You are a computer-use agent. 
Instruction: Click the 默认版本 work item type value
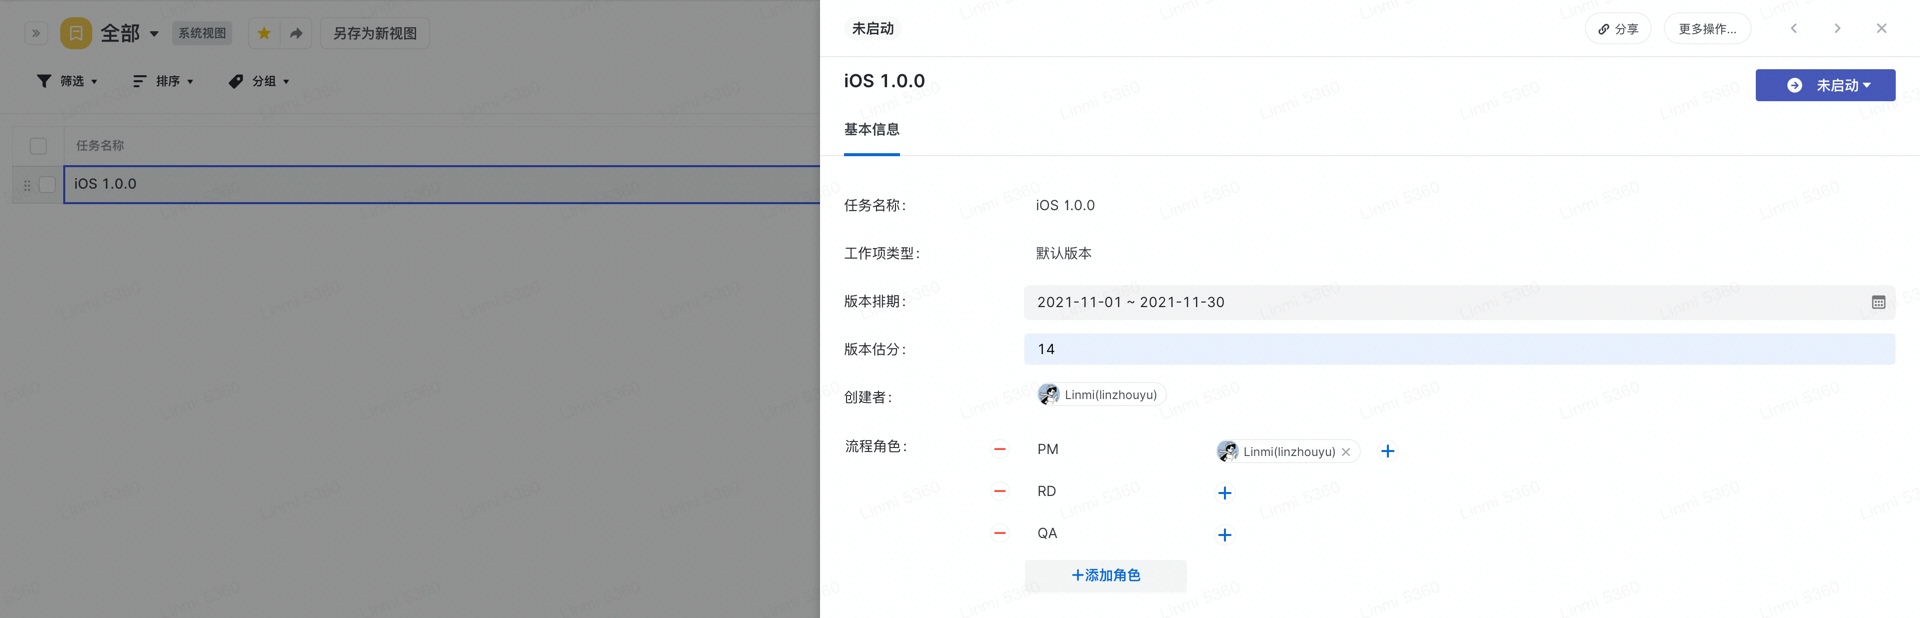(1064, 253)
